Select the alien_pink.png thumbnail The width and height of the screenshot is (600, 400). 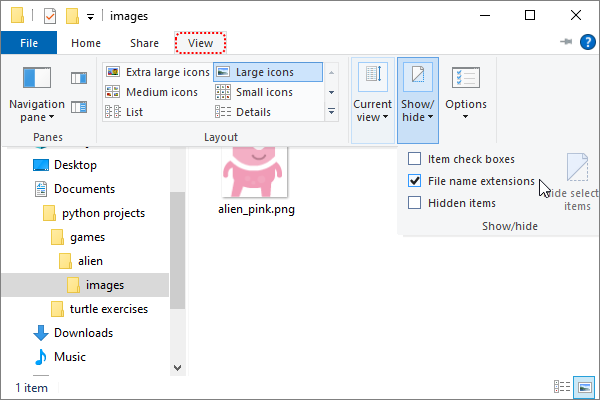pos(256,172)
